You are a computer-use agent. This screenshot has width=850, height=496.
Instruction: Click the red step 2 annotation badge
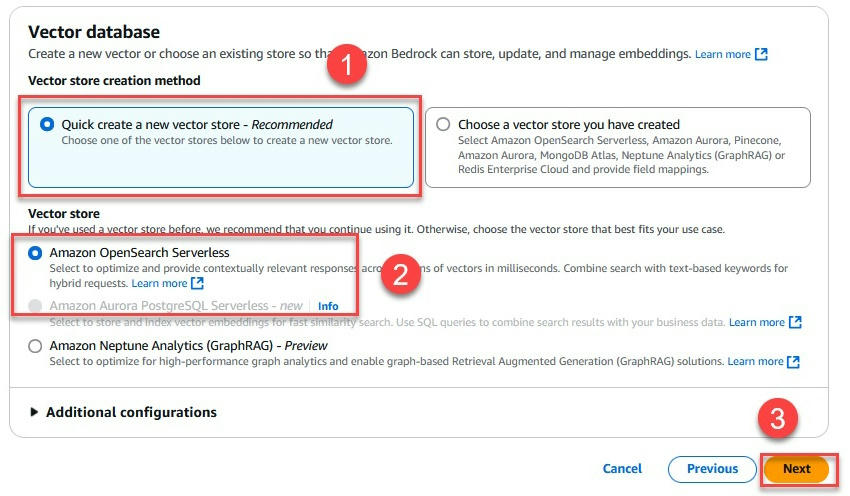[x=400, y=275]
